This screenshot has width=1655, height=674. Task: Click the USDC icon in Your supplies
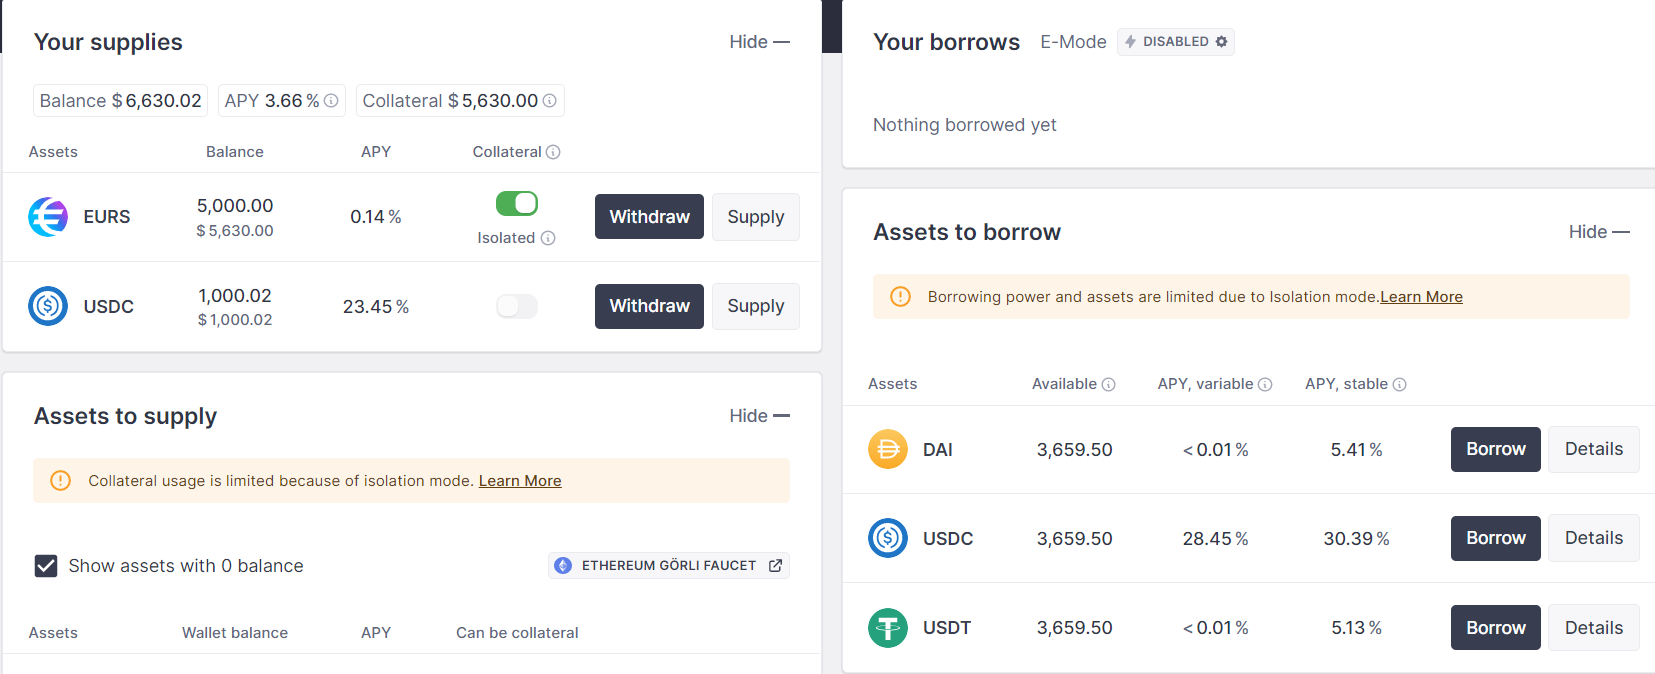[48, 306]
